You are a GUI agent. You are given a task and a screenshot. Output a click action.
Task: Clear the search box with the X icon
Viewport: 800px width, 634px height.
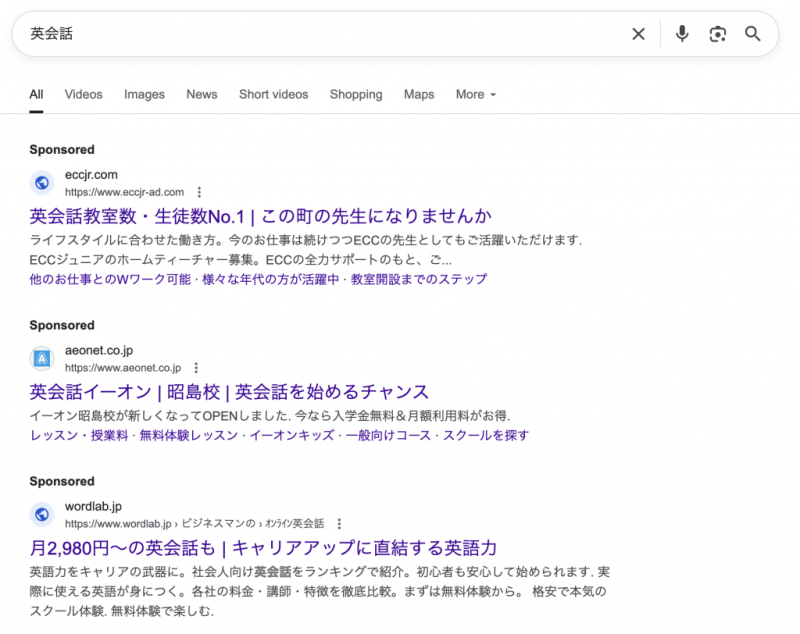click(x=638, y=34)
